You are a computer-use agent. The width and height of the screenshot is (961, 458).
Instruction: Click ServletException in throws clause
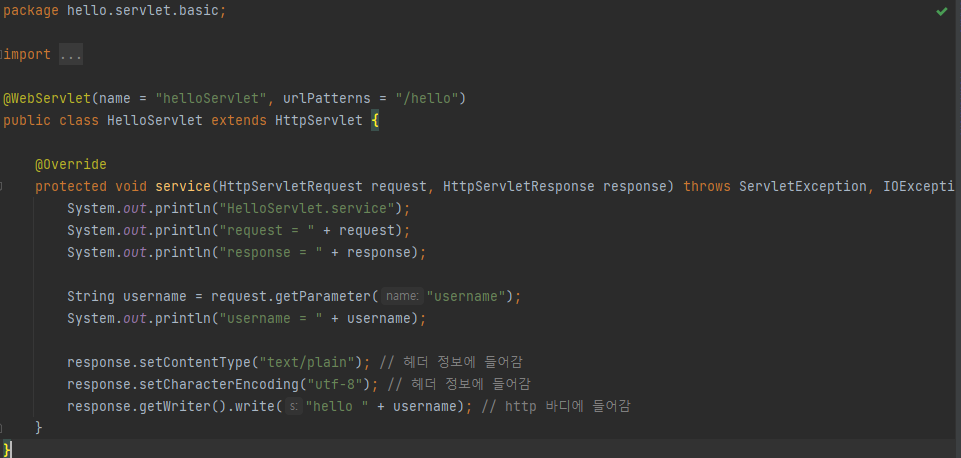[x=803, y=186]
